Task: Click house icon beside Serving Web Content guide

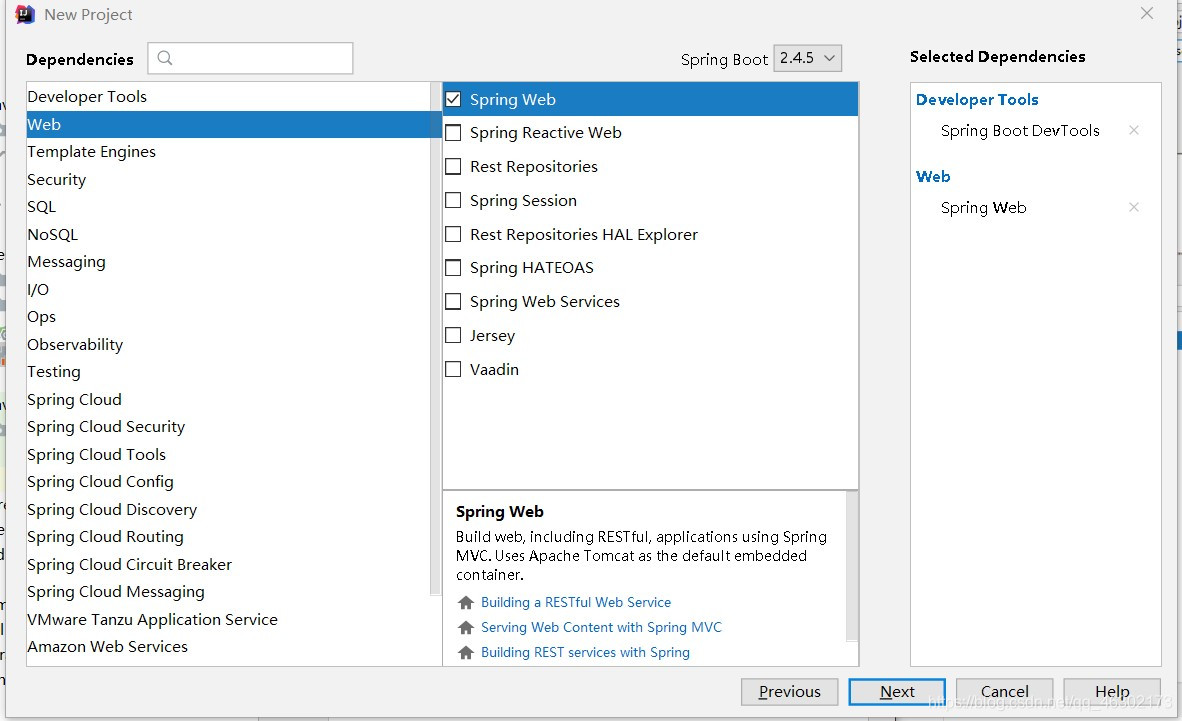Action: (466, 627)
